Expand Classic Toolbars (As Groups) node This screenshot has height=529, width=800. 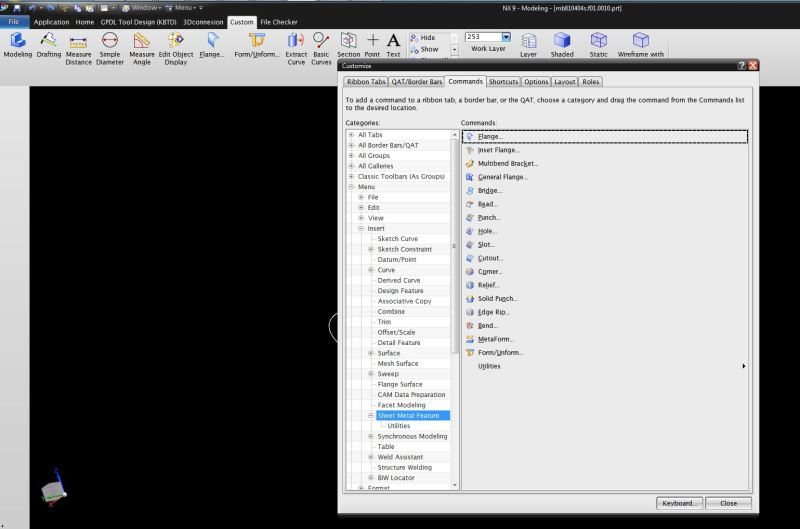pos(351,177)
